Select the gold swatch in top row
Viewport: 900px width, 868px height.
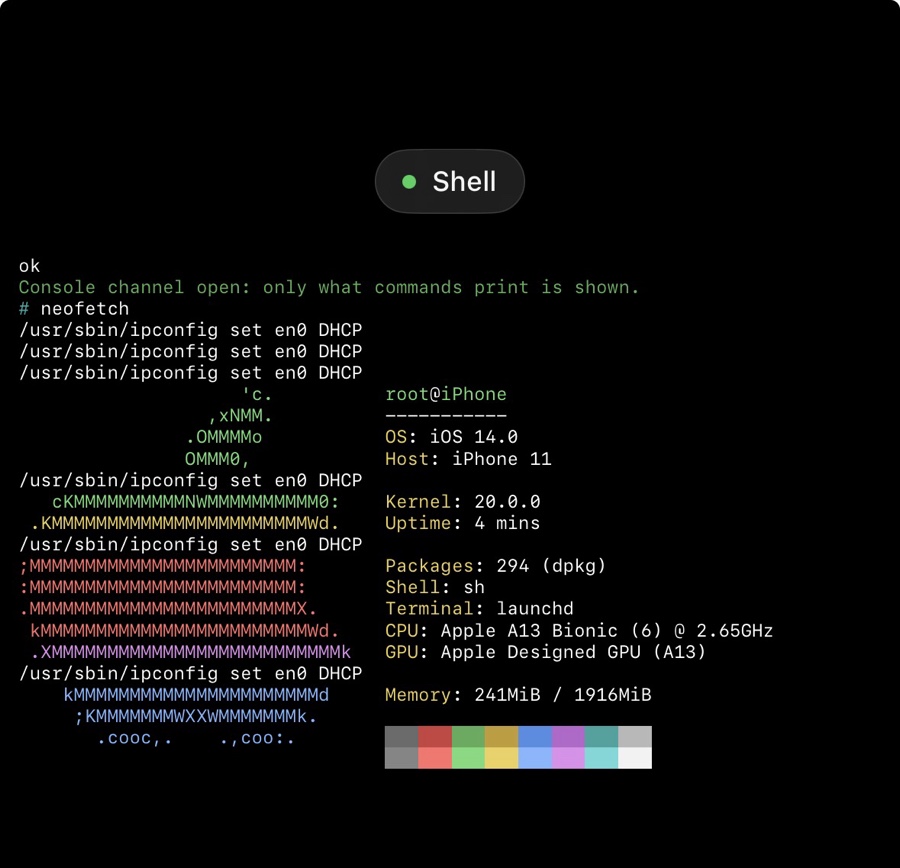[x=502, y=737]
